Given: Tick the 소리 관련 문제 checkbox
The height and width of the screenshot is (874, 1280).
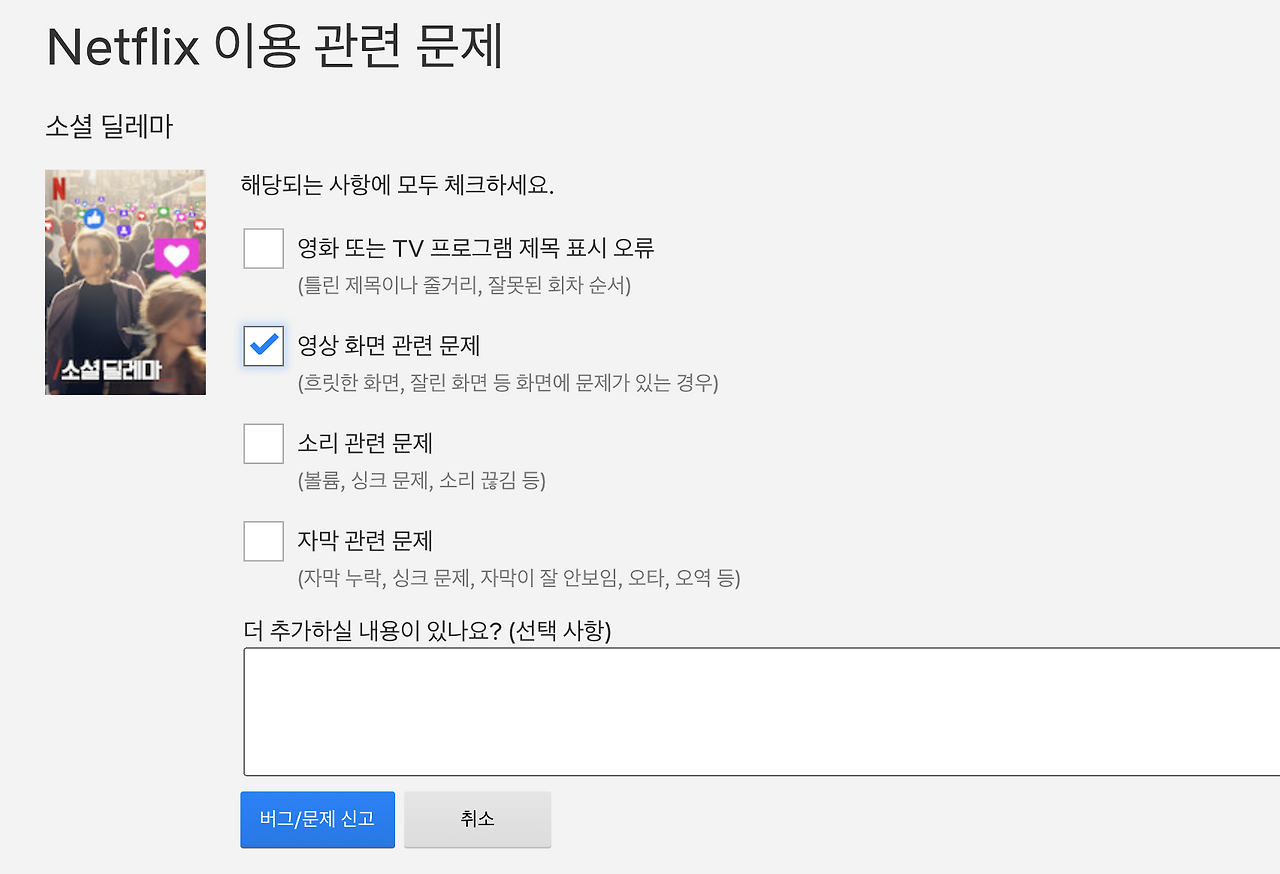Looking at the screenshot, I should (264, 443).
